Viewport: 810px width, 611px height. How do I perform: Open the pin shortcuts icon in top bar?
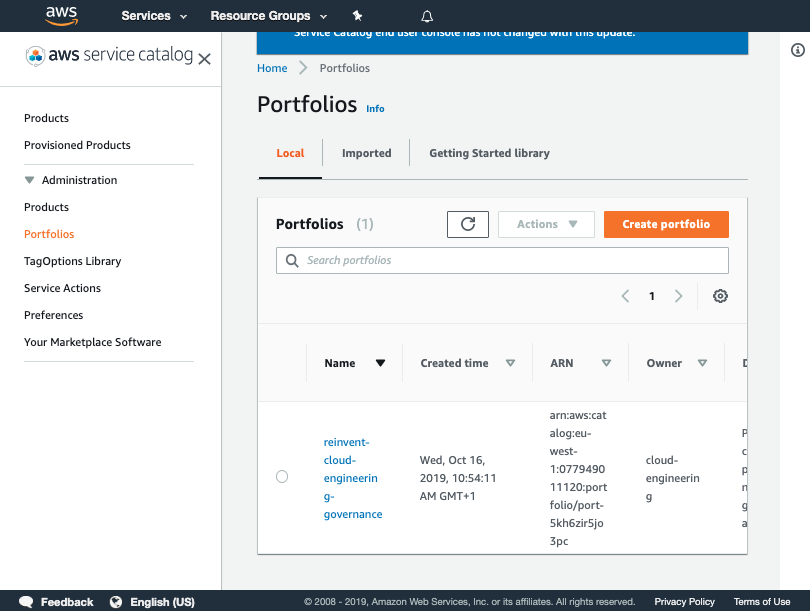[x=357, y=16]
